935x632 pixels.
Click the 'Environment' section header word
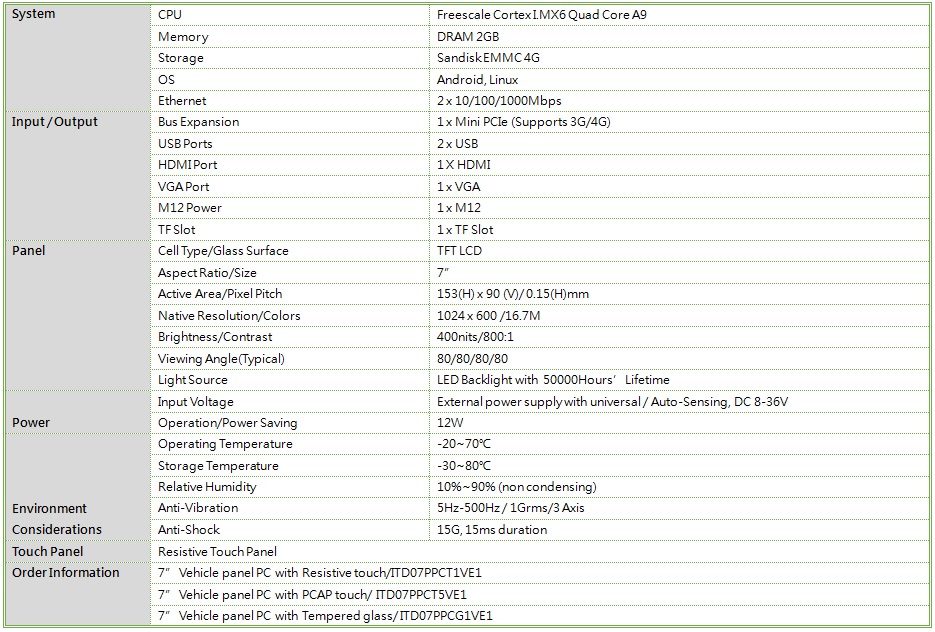(x=49, y=509)
